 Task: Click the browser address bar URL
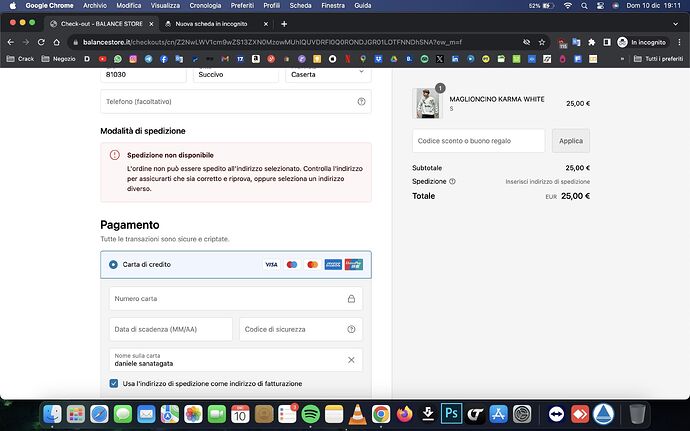[x=272, y=42]
